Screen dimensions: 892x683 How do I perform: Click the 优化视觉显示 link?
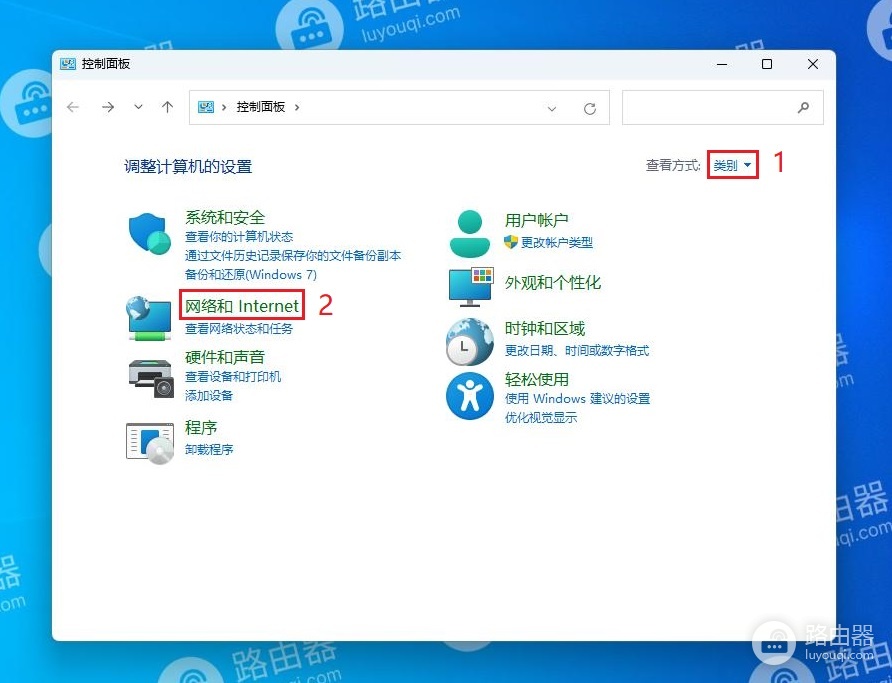coord(541,417)
